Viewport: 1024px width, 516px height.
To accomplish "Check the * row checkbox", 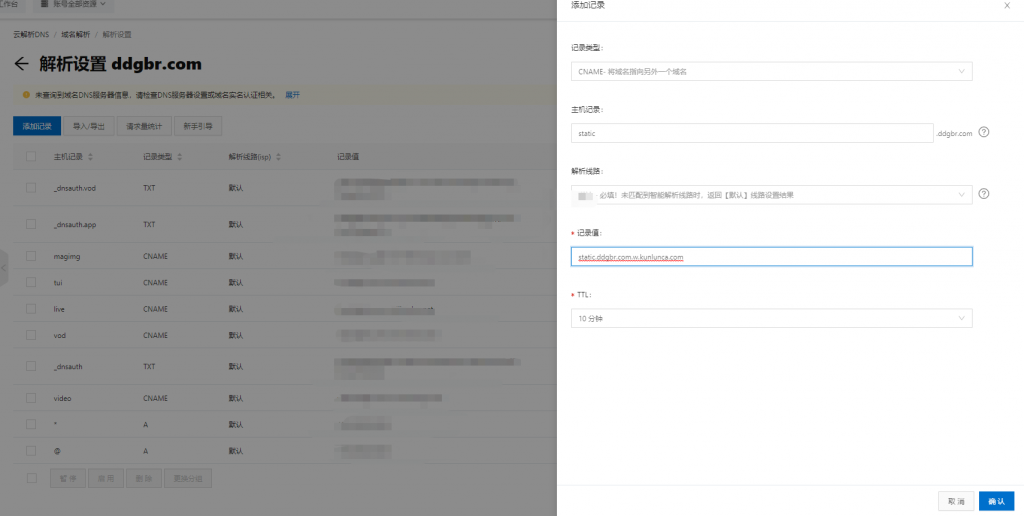I will pos(31,424).
